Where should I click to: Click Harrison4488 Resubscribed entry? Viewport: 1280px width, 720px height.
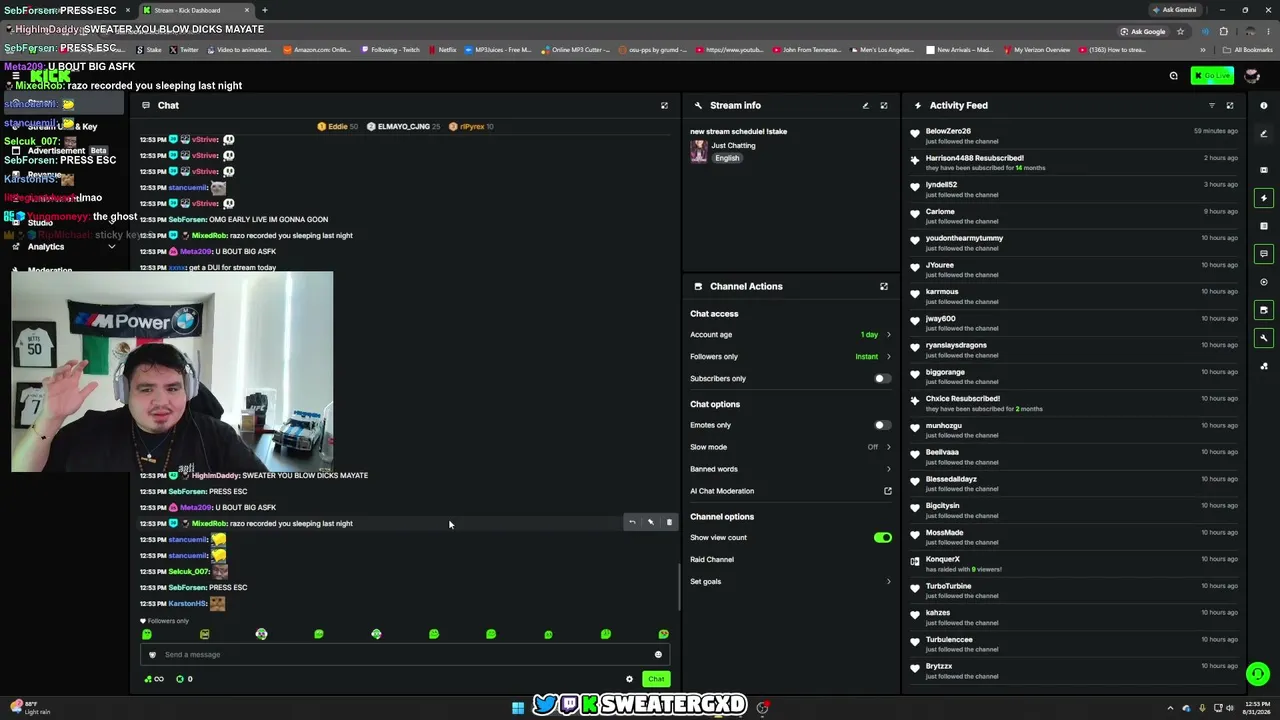1074,162
